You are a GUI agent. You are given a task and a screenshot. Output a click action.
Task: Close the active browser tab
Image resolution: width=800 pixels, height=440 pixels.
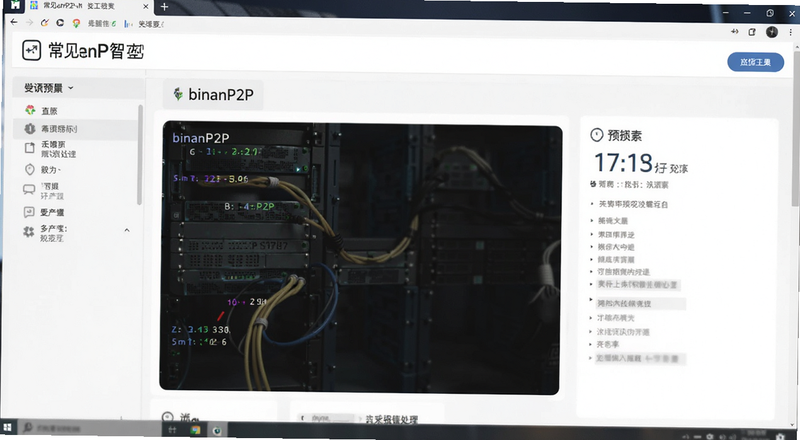pos(145,7)
